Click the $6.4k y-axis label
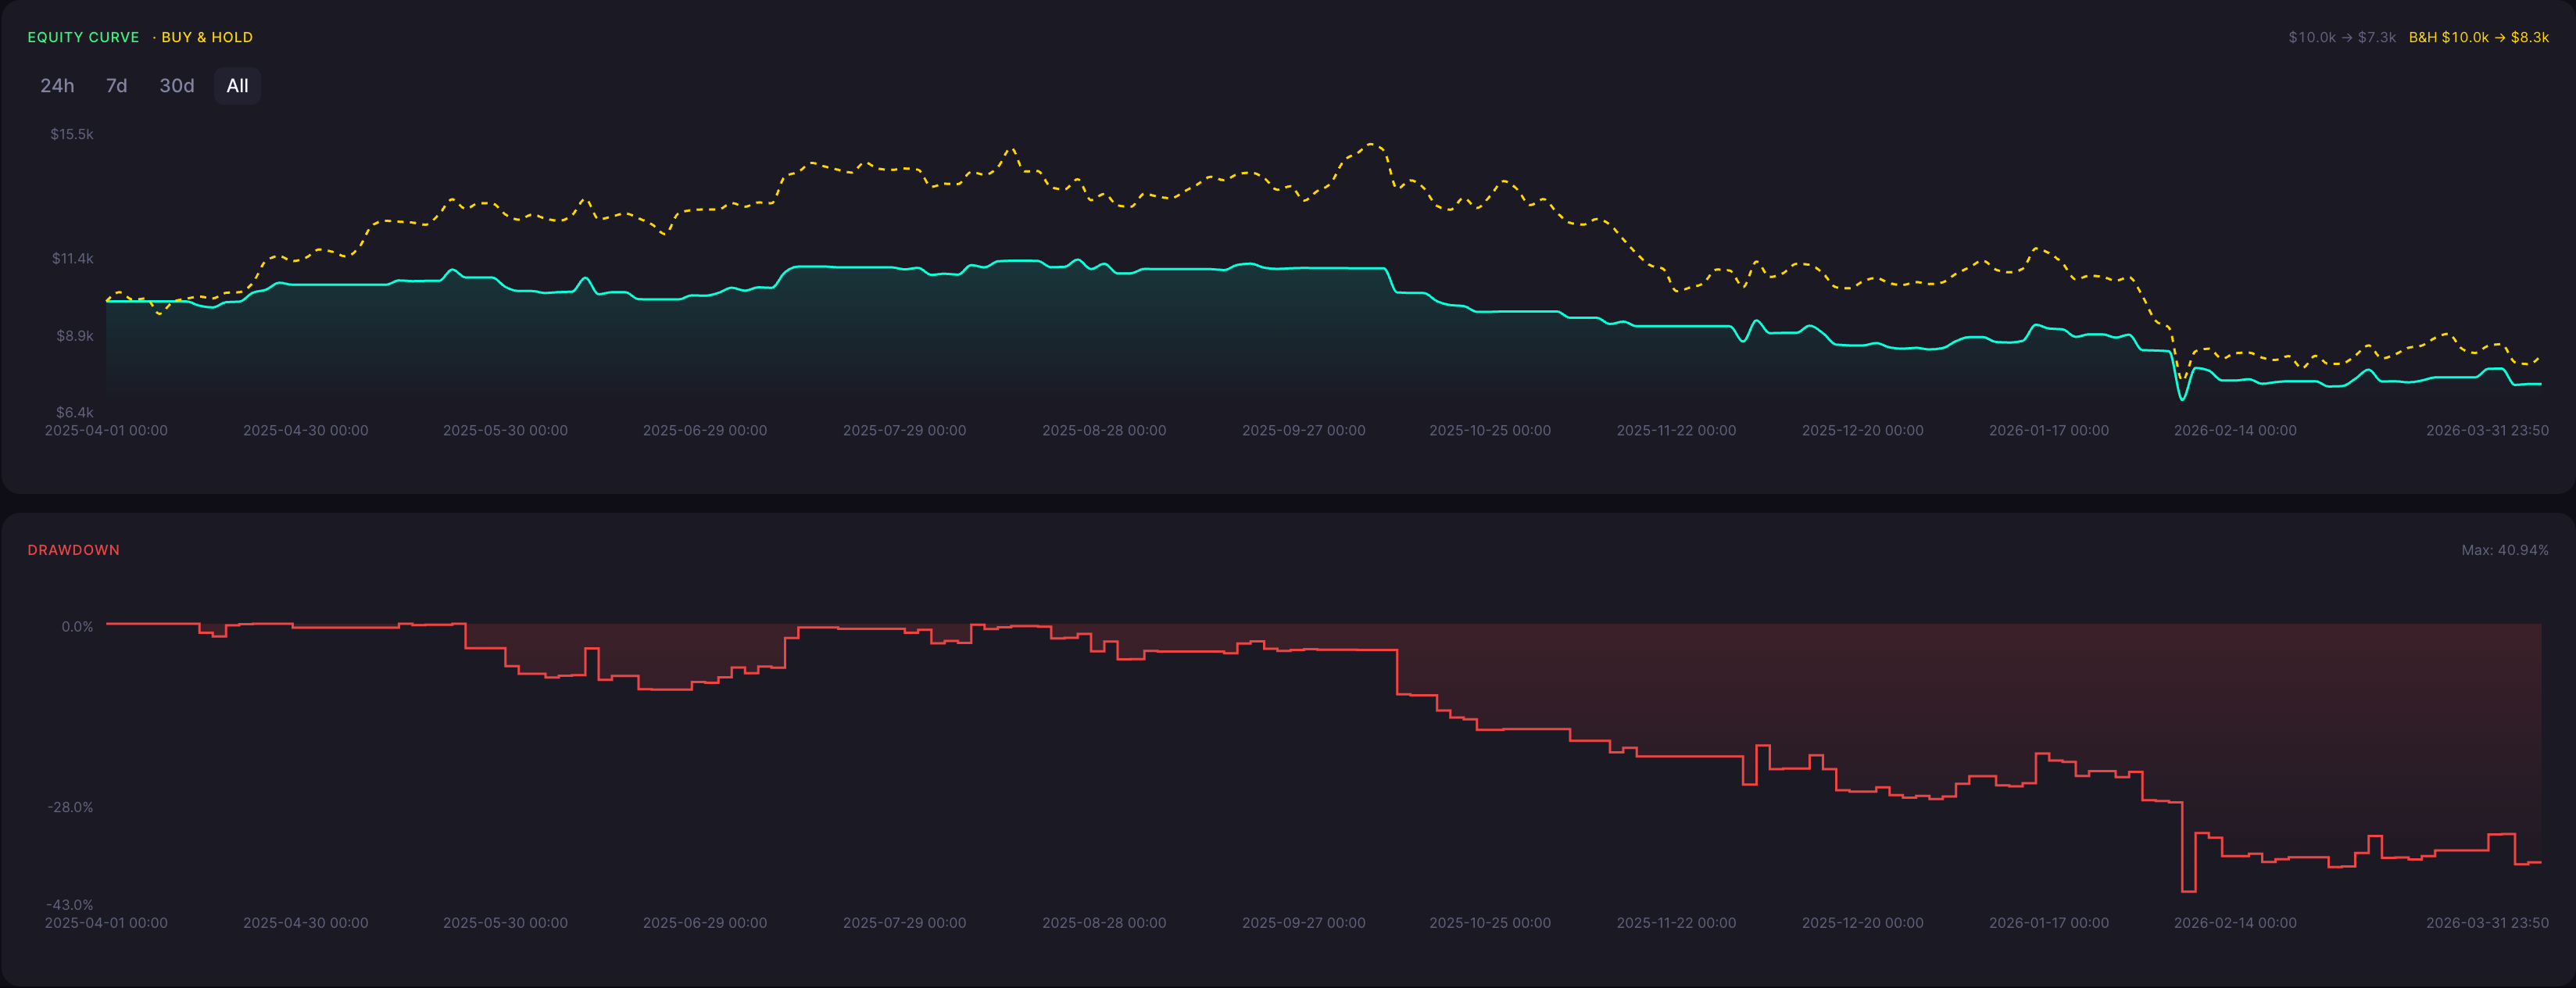This screenshot has height=988, width=2576. point(74,412)
